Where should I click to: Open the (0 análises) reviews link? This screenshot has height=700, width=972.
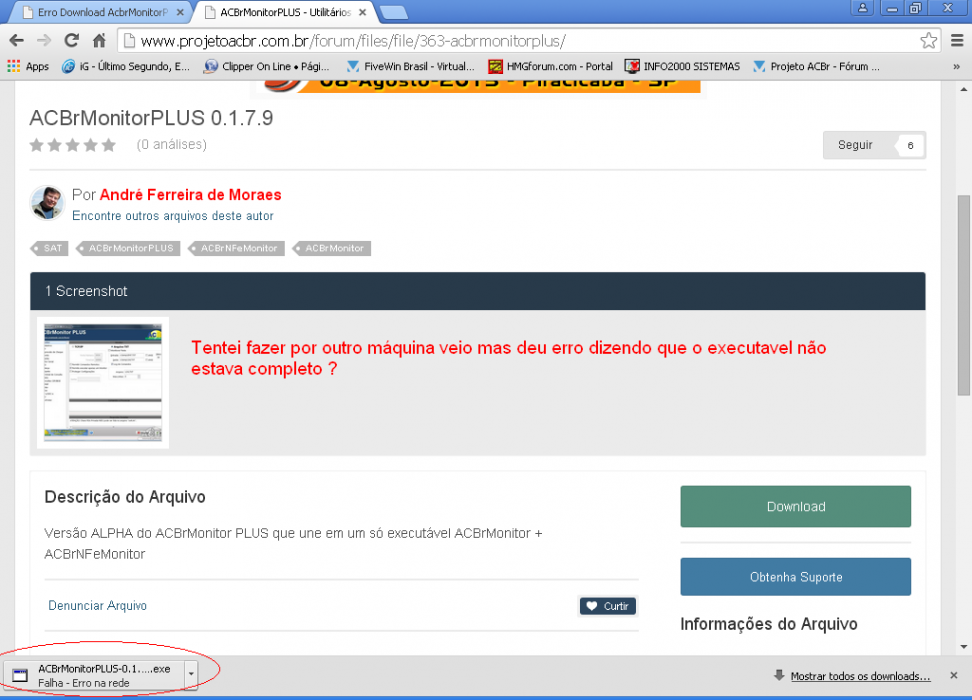(172, 144)
